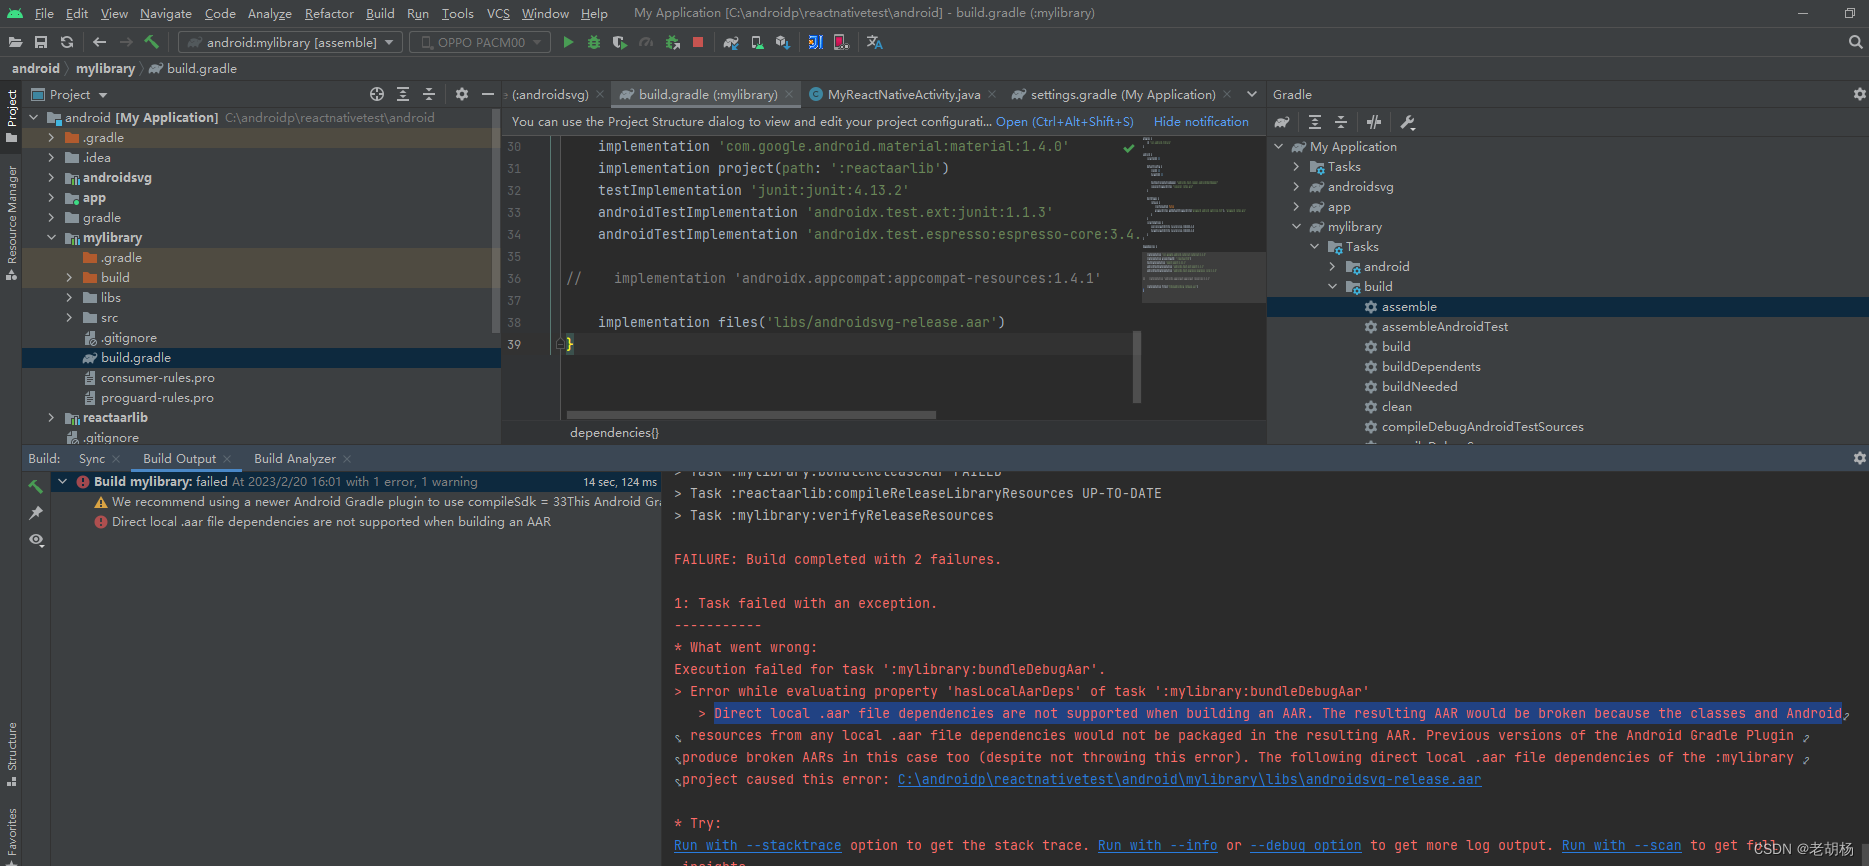The width and height of the screenshot is (1869, 866).
Task: Click the red Stop square icon
Action: [x=698, y=42]
